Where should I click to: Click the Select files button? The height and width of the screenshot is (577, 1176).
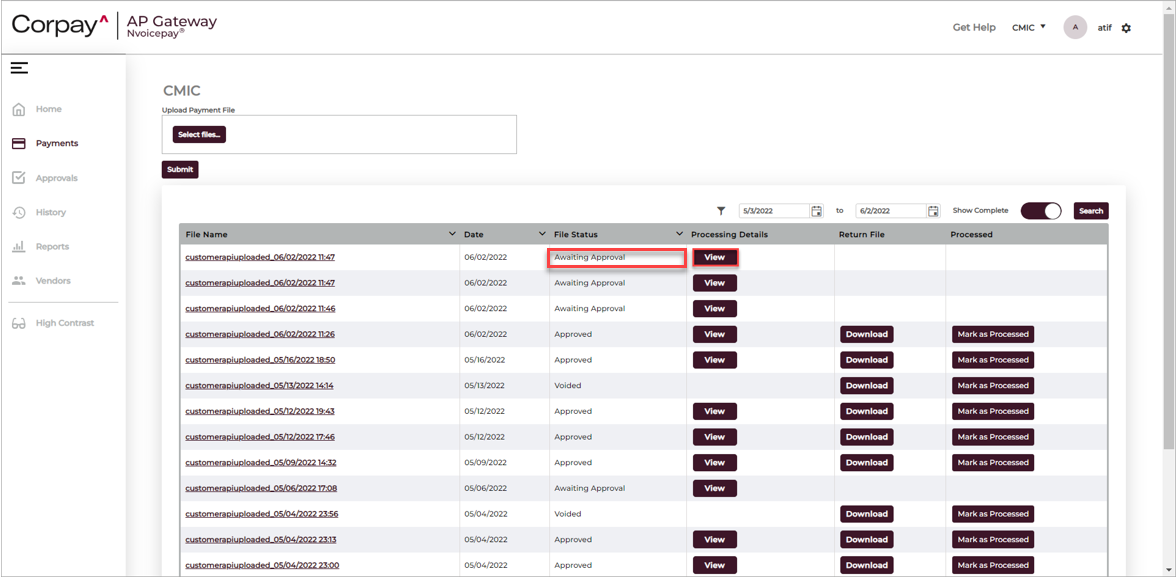199,134
